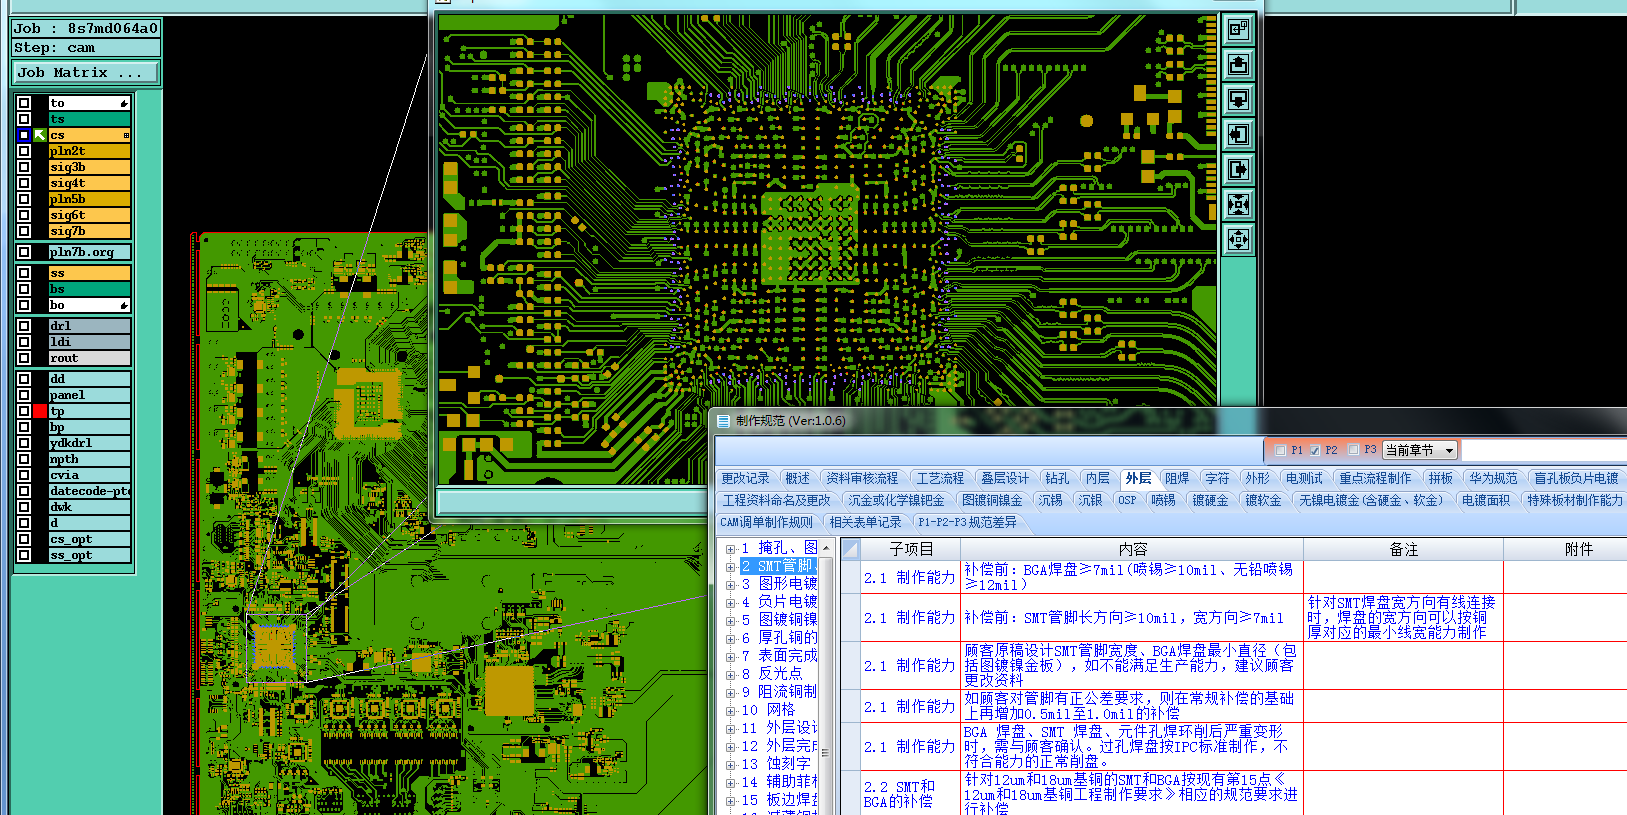Click the green arrow icon beside cs layer
Screen dimensions: 1627x815
coord(40,135)
